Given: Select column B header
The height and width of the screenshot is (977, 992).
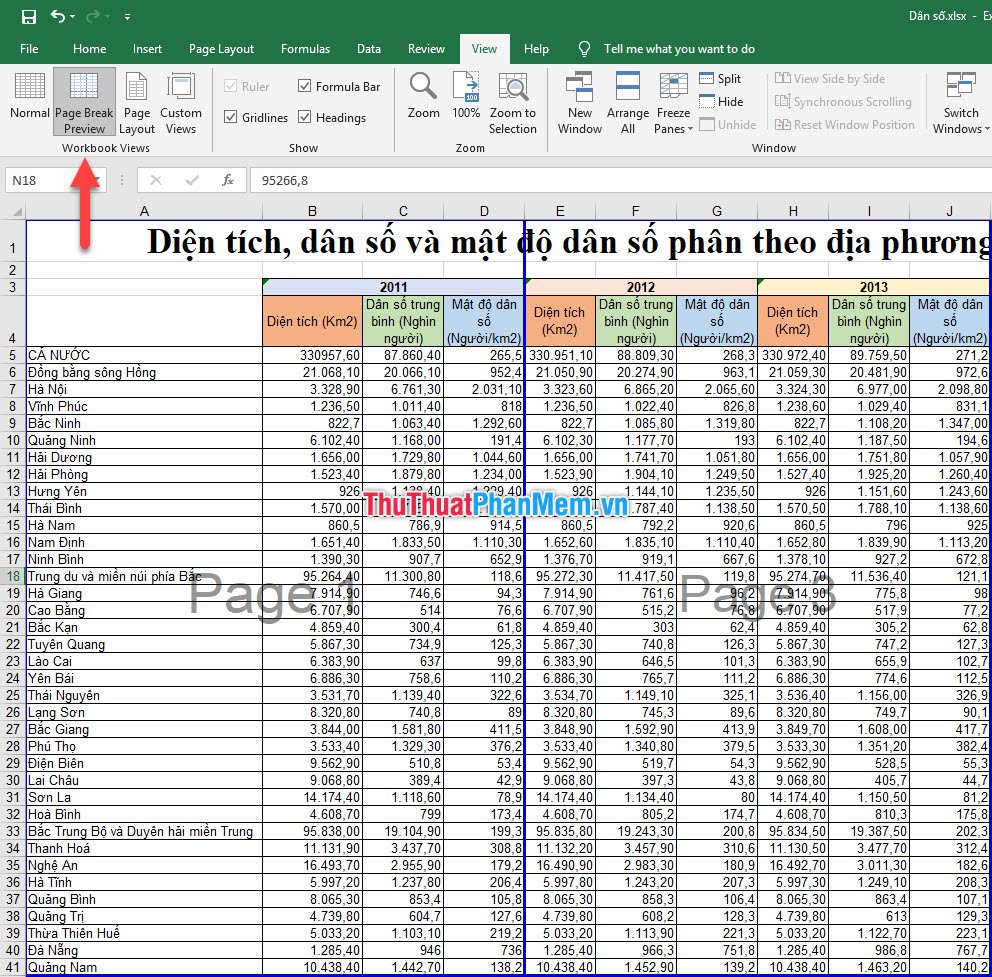Looking at the screenshot, I should pyautogui.click(x=313, y=211).
